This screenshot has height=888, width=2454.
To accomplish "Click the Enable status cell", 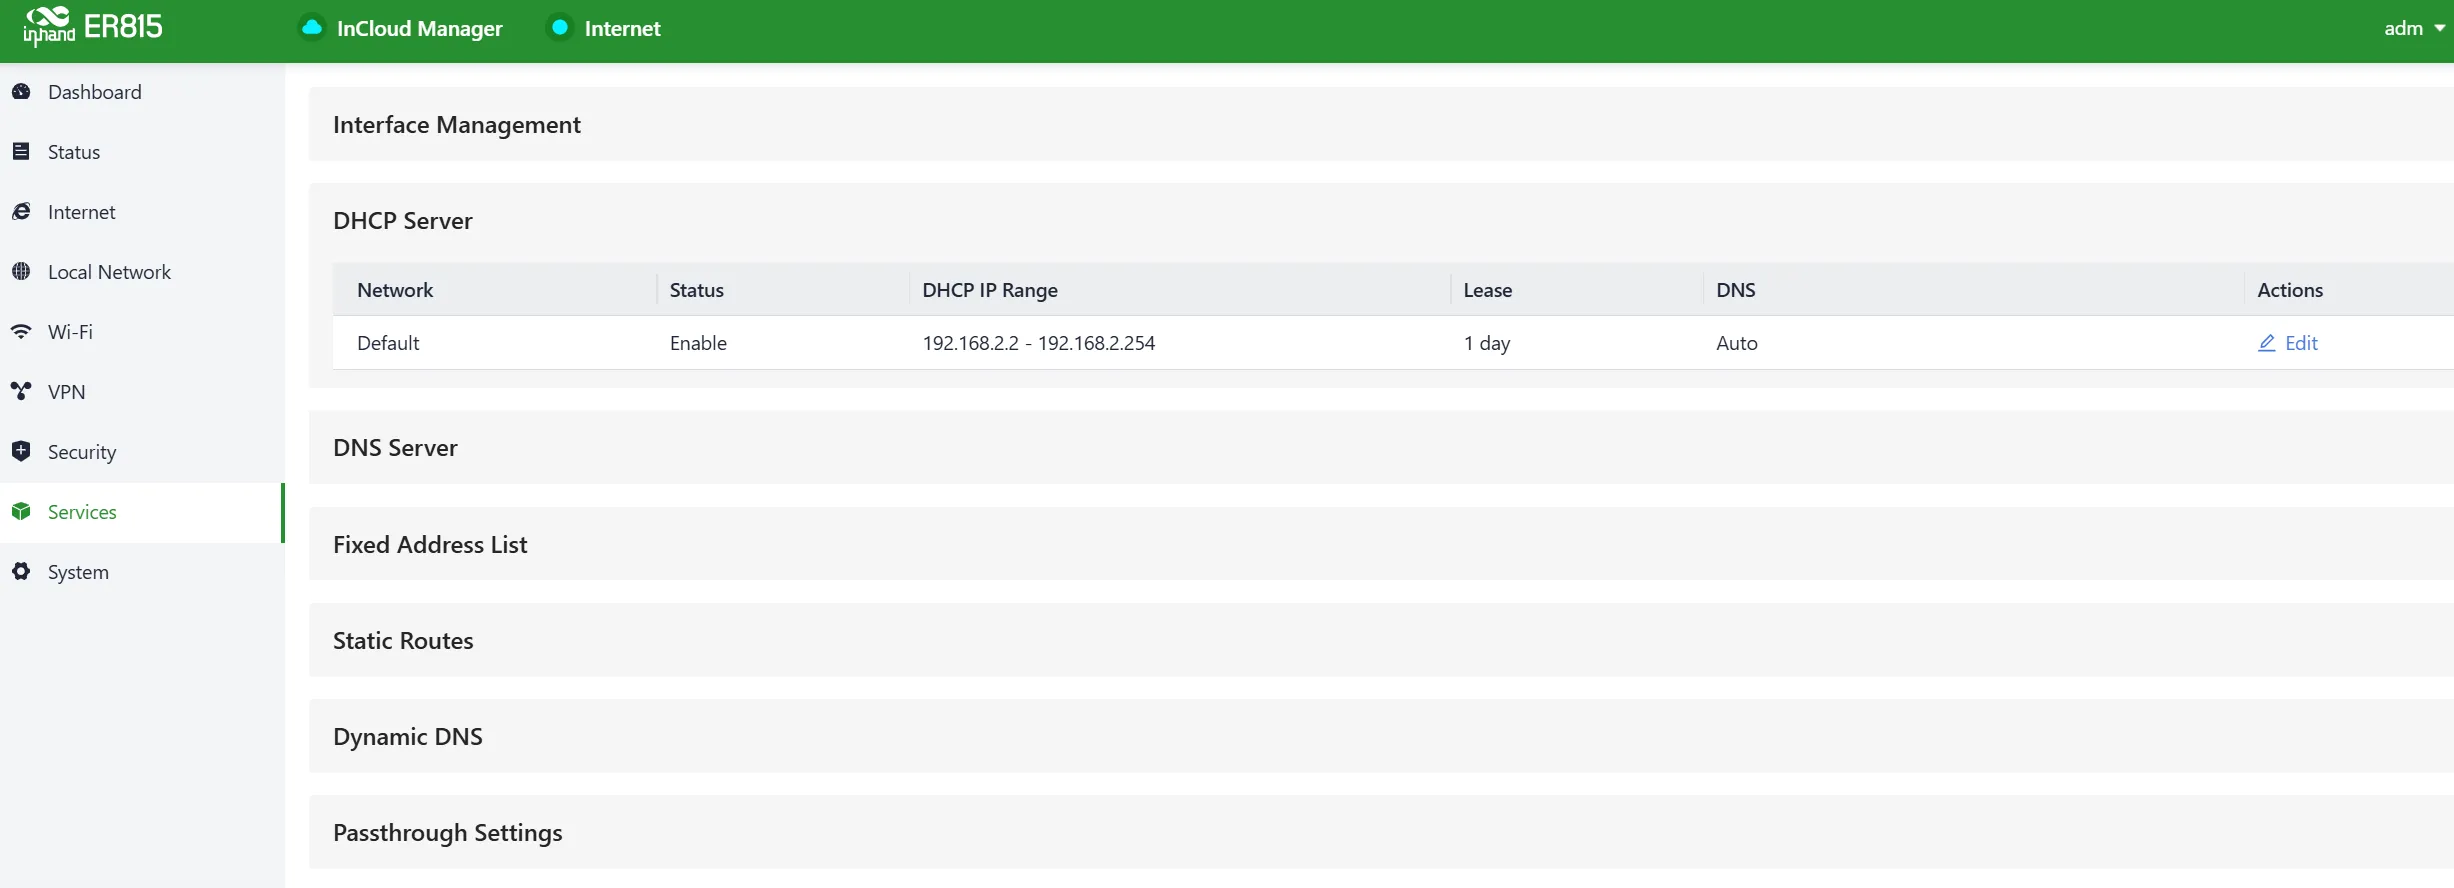I will 698,343.
